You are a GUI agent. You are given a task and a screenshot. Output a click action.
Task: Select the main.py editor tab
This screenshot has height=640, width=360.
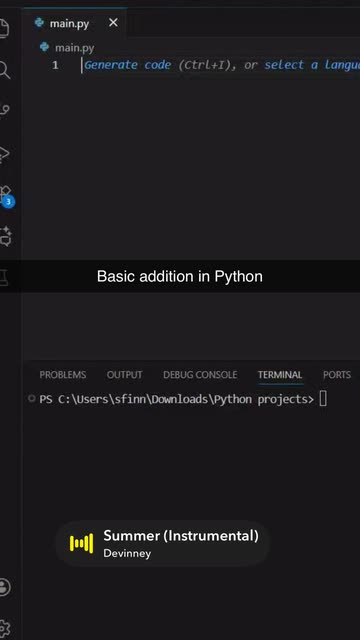(74, 23)
